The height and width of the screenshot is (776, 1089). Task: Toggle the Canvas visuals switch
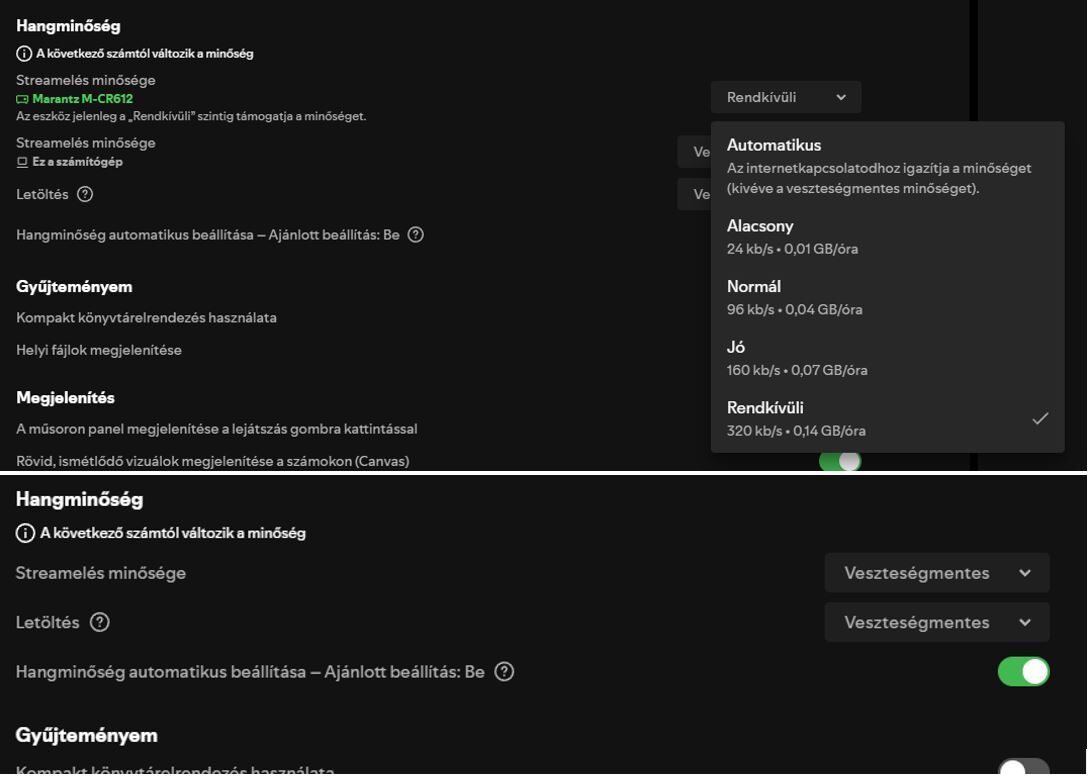pyautogui.click(x=840, y=461)
